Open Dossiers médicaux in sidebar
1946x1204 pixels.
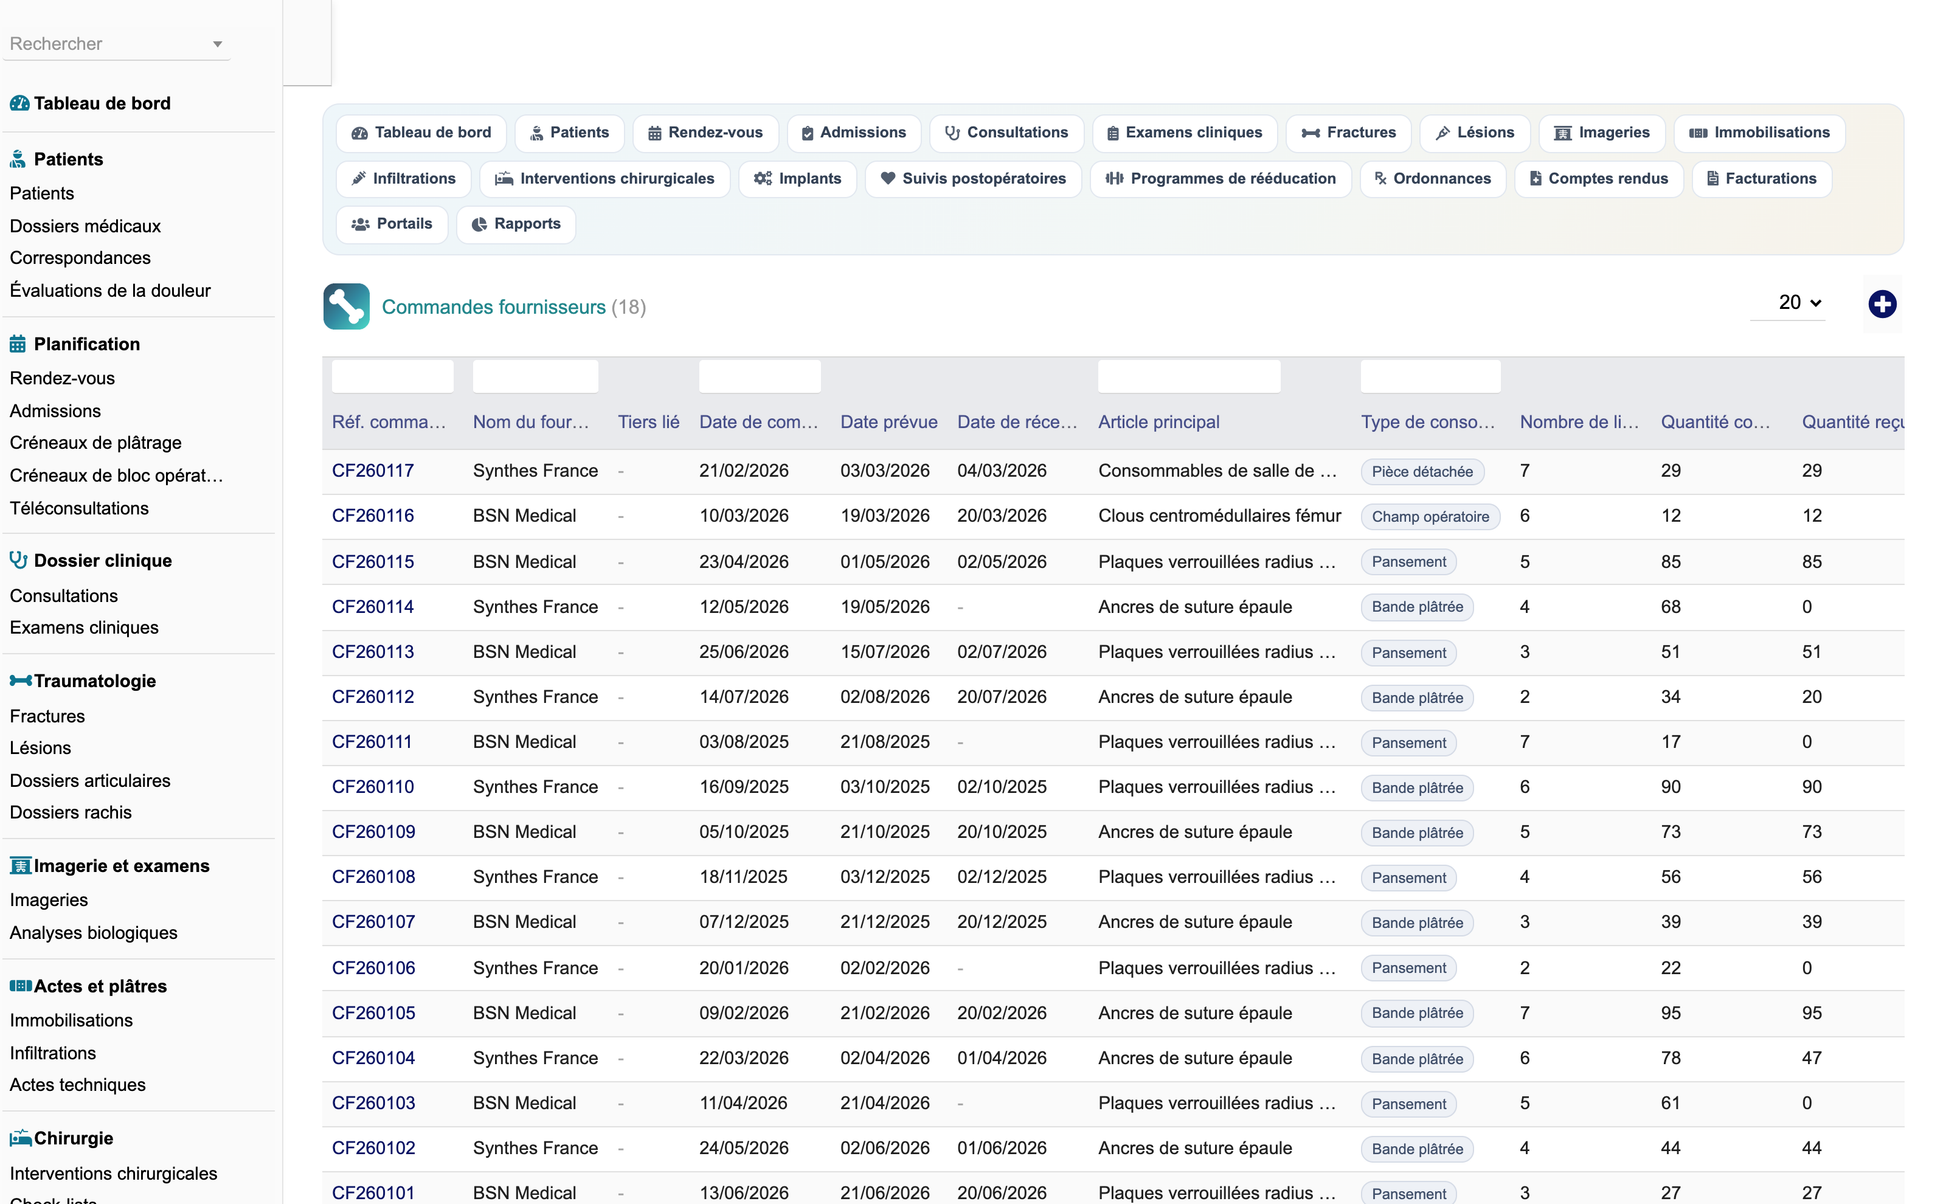coord(85,226)
